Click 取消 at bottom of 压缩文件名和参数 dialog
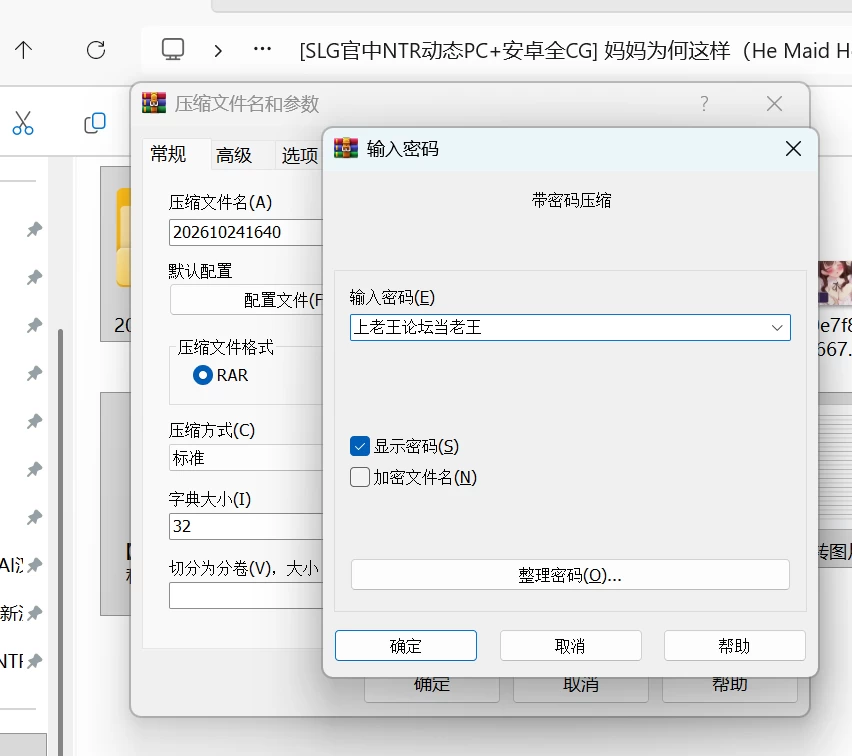Image resolution: width=852 pixels, height=756 pixels. point(581,688)
